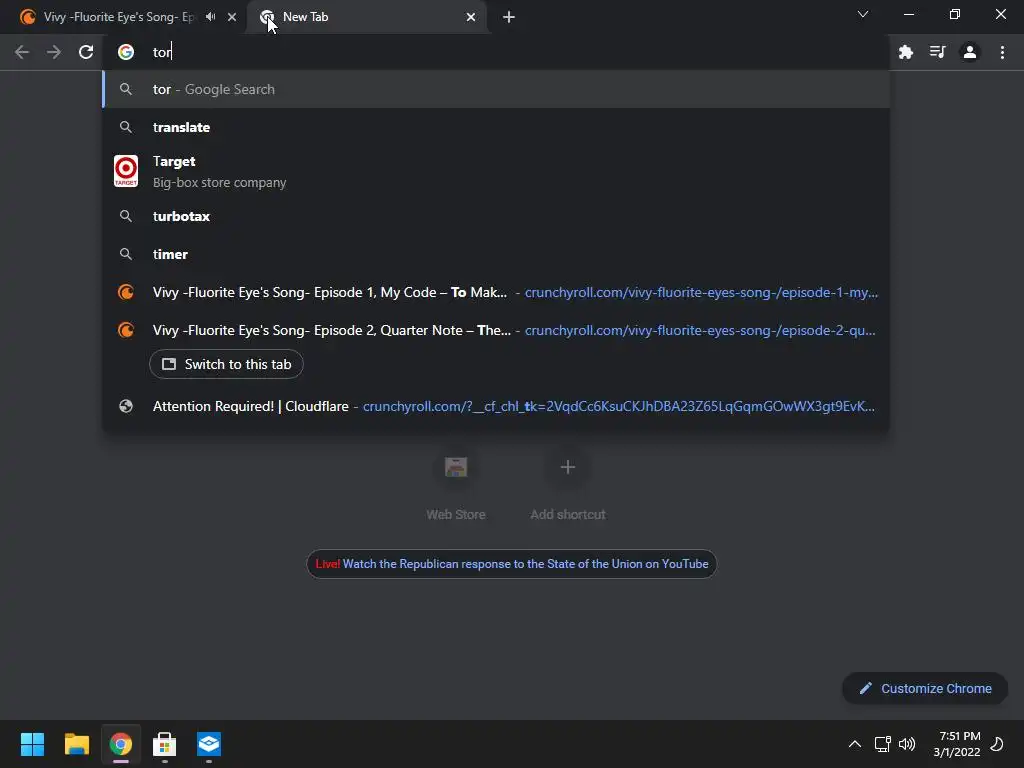Open Microsoft Store from taskbar
The height and width of the screenshot is (768, 1024).
165,744
